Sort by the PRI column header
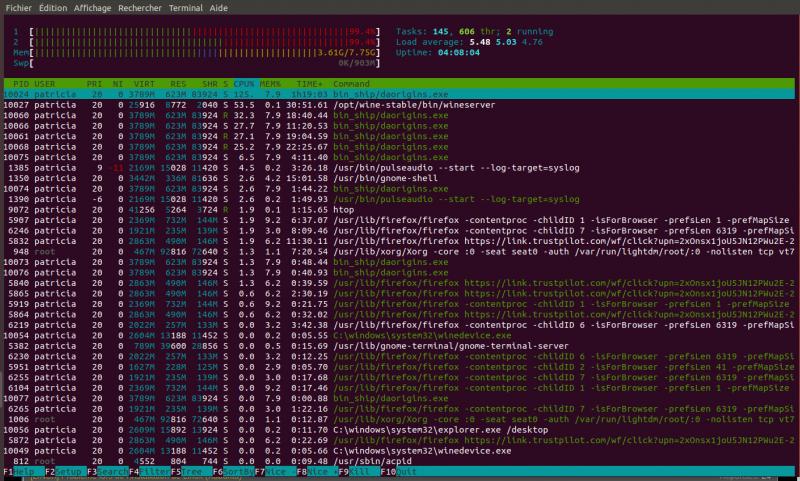Viewport: 800px width, 481px height. click(x=94, y=84)
